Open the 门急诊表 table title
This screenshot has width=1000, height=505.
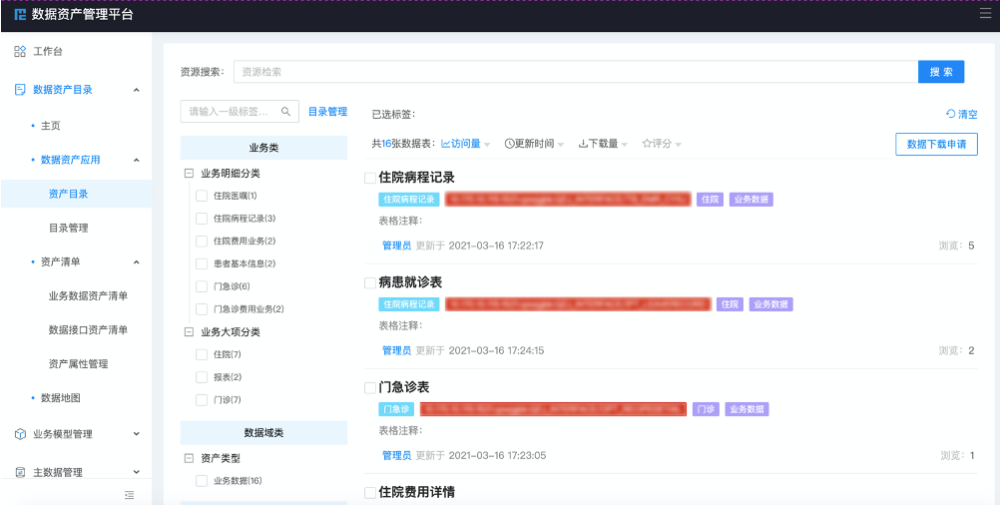[404, 388]
